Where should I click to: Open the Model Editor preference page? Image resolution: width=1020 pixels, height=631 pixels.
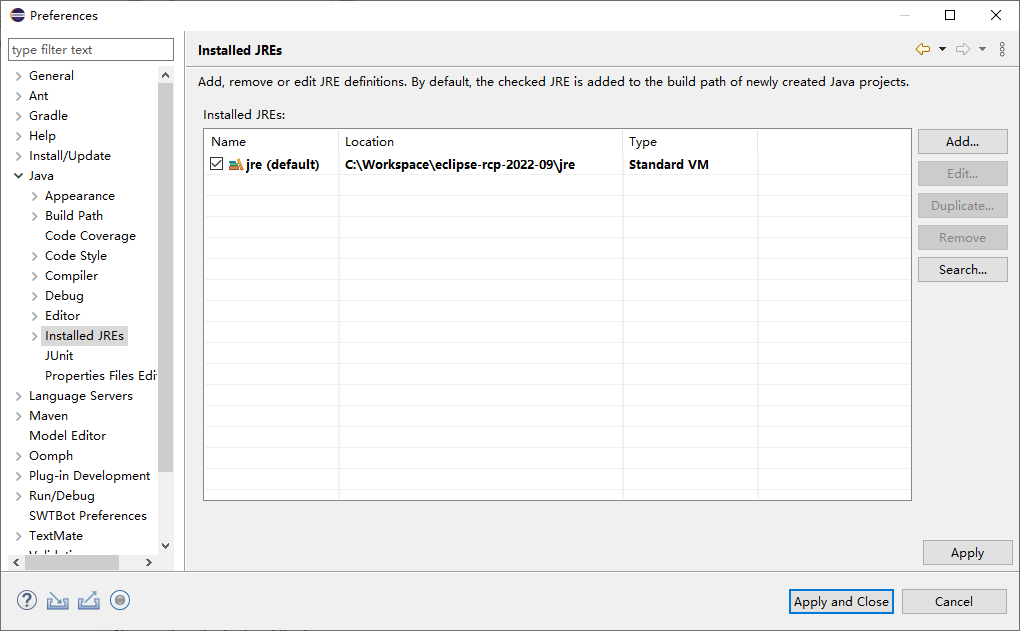tap(68, 436)
